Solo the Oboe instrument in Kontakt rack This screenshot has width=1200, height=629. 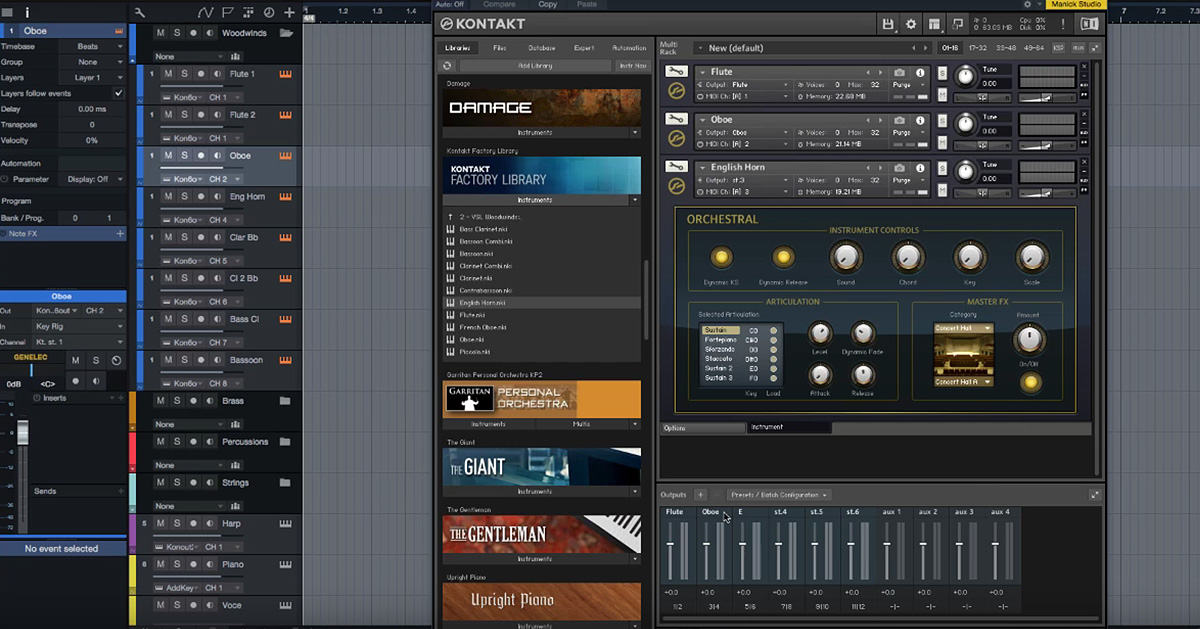click(942, 120)
